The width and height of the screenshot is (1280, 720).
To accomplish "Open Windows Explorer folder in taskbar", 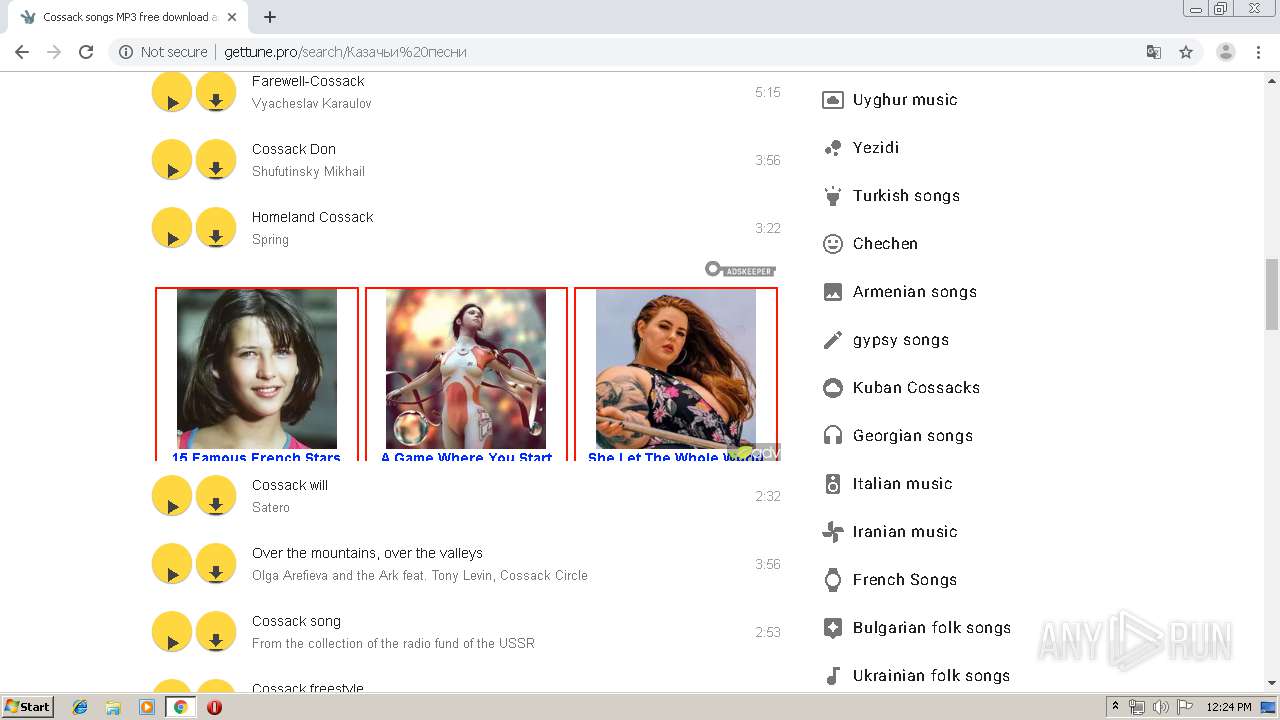I will click(113, 707).
